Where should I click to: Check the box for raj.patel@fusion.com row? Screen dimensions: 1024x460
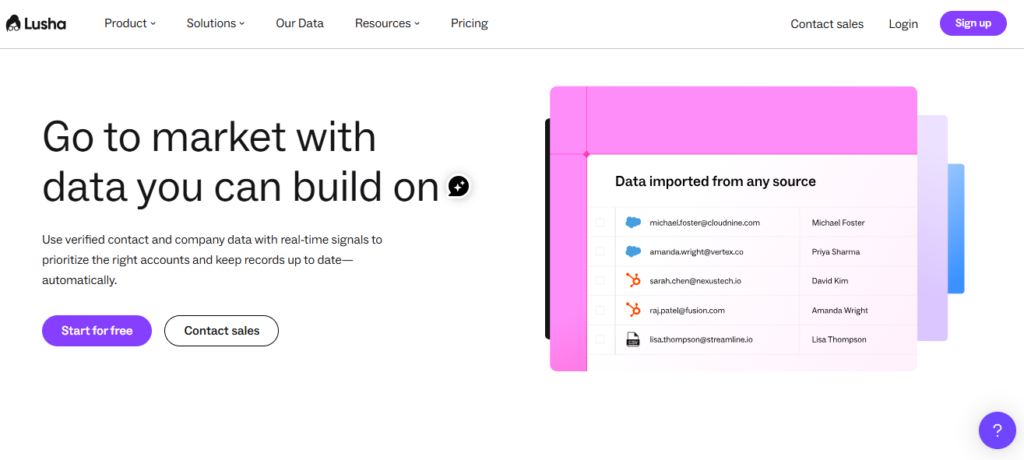pyautogui.click(x=600, y=310)
